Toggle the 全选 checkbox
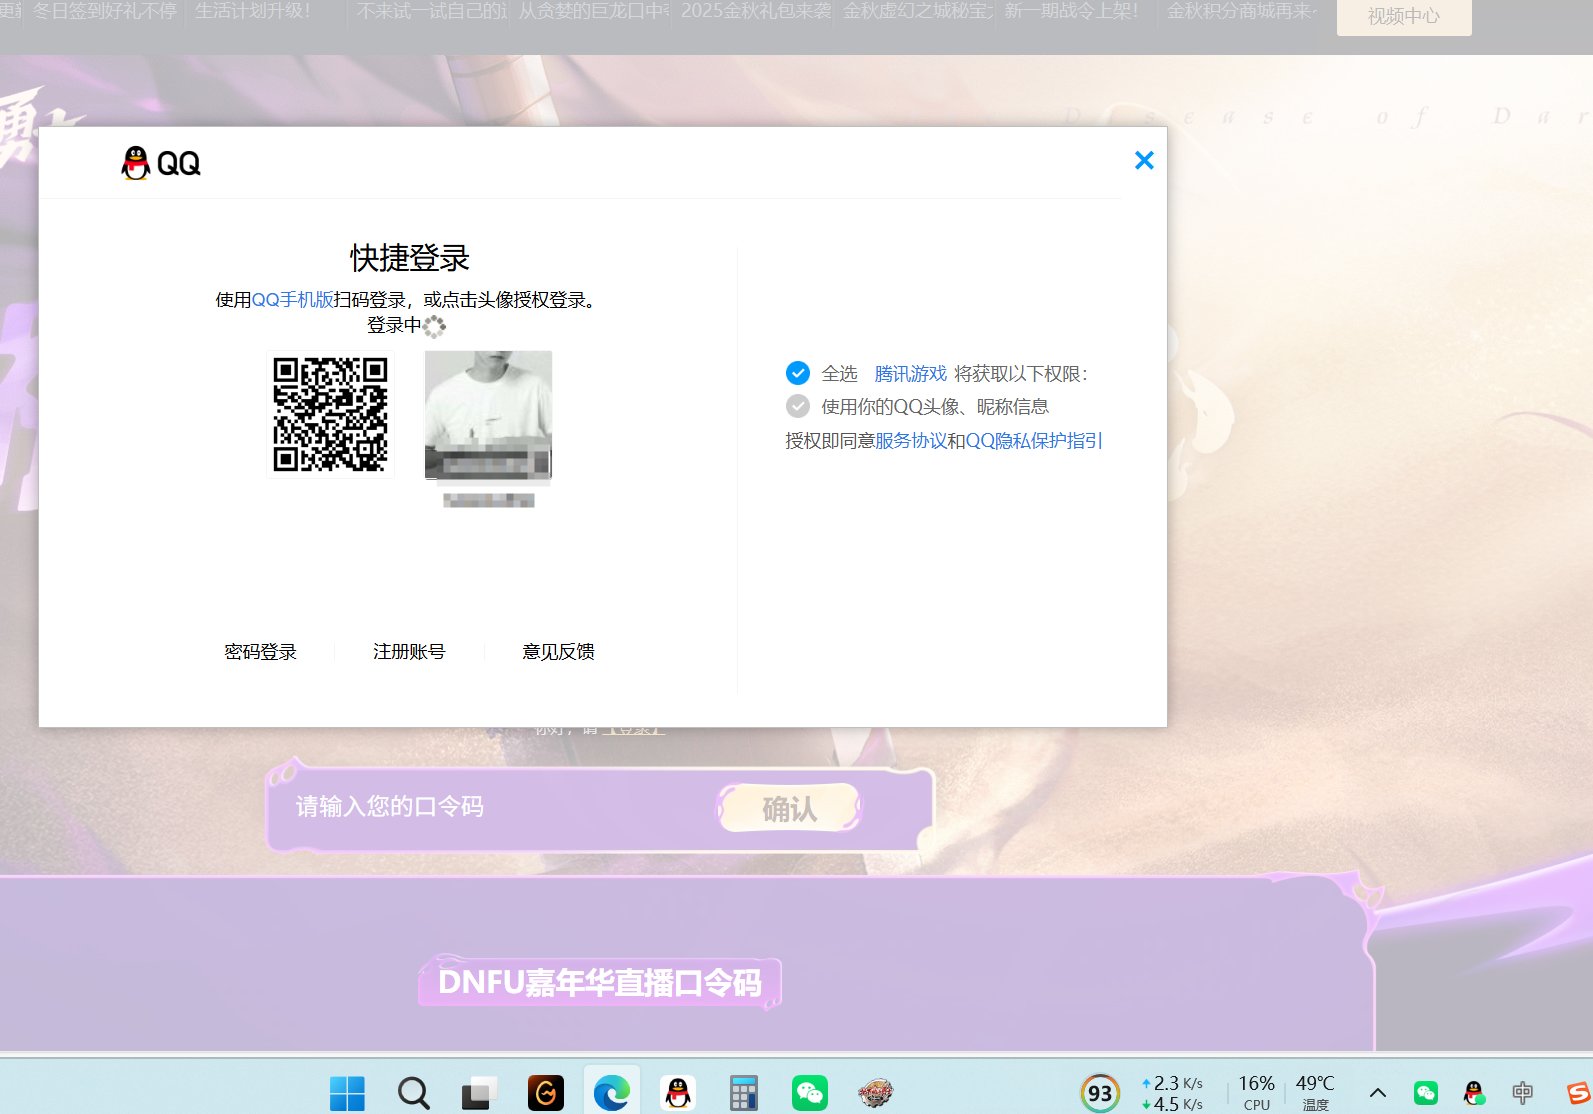 click(797, 373)
